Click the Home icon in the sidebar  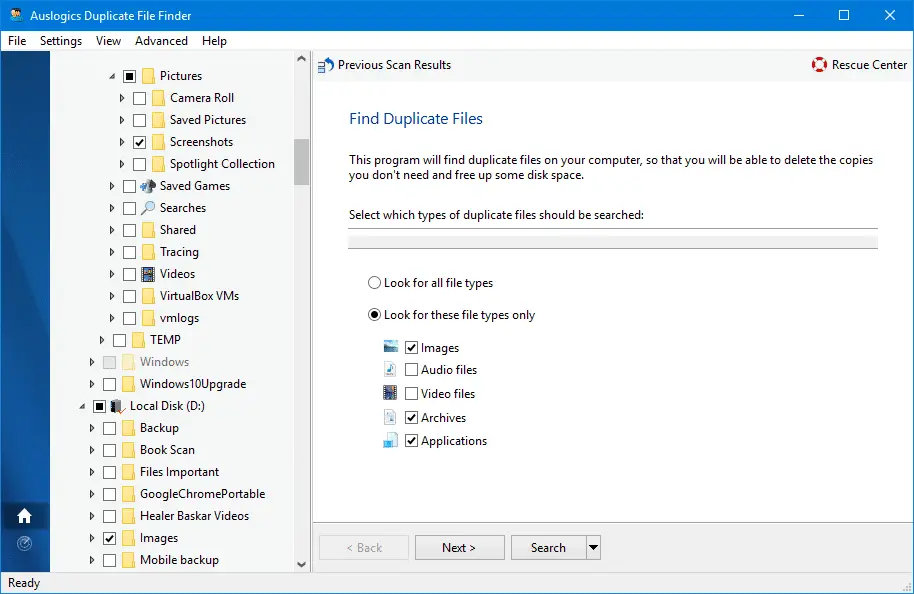(x=24, y=516)
